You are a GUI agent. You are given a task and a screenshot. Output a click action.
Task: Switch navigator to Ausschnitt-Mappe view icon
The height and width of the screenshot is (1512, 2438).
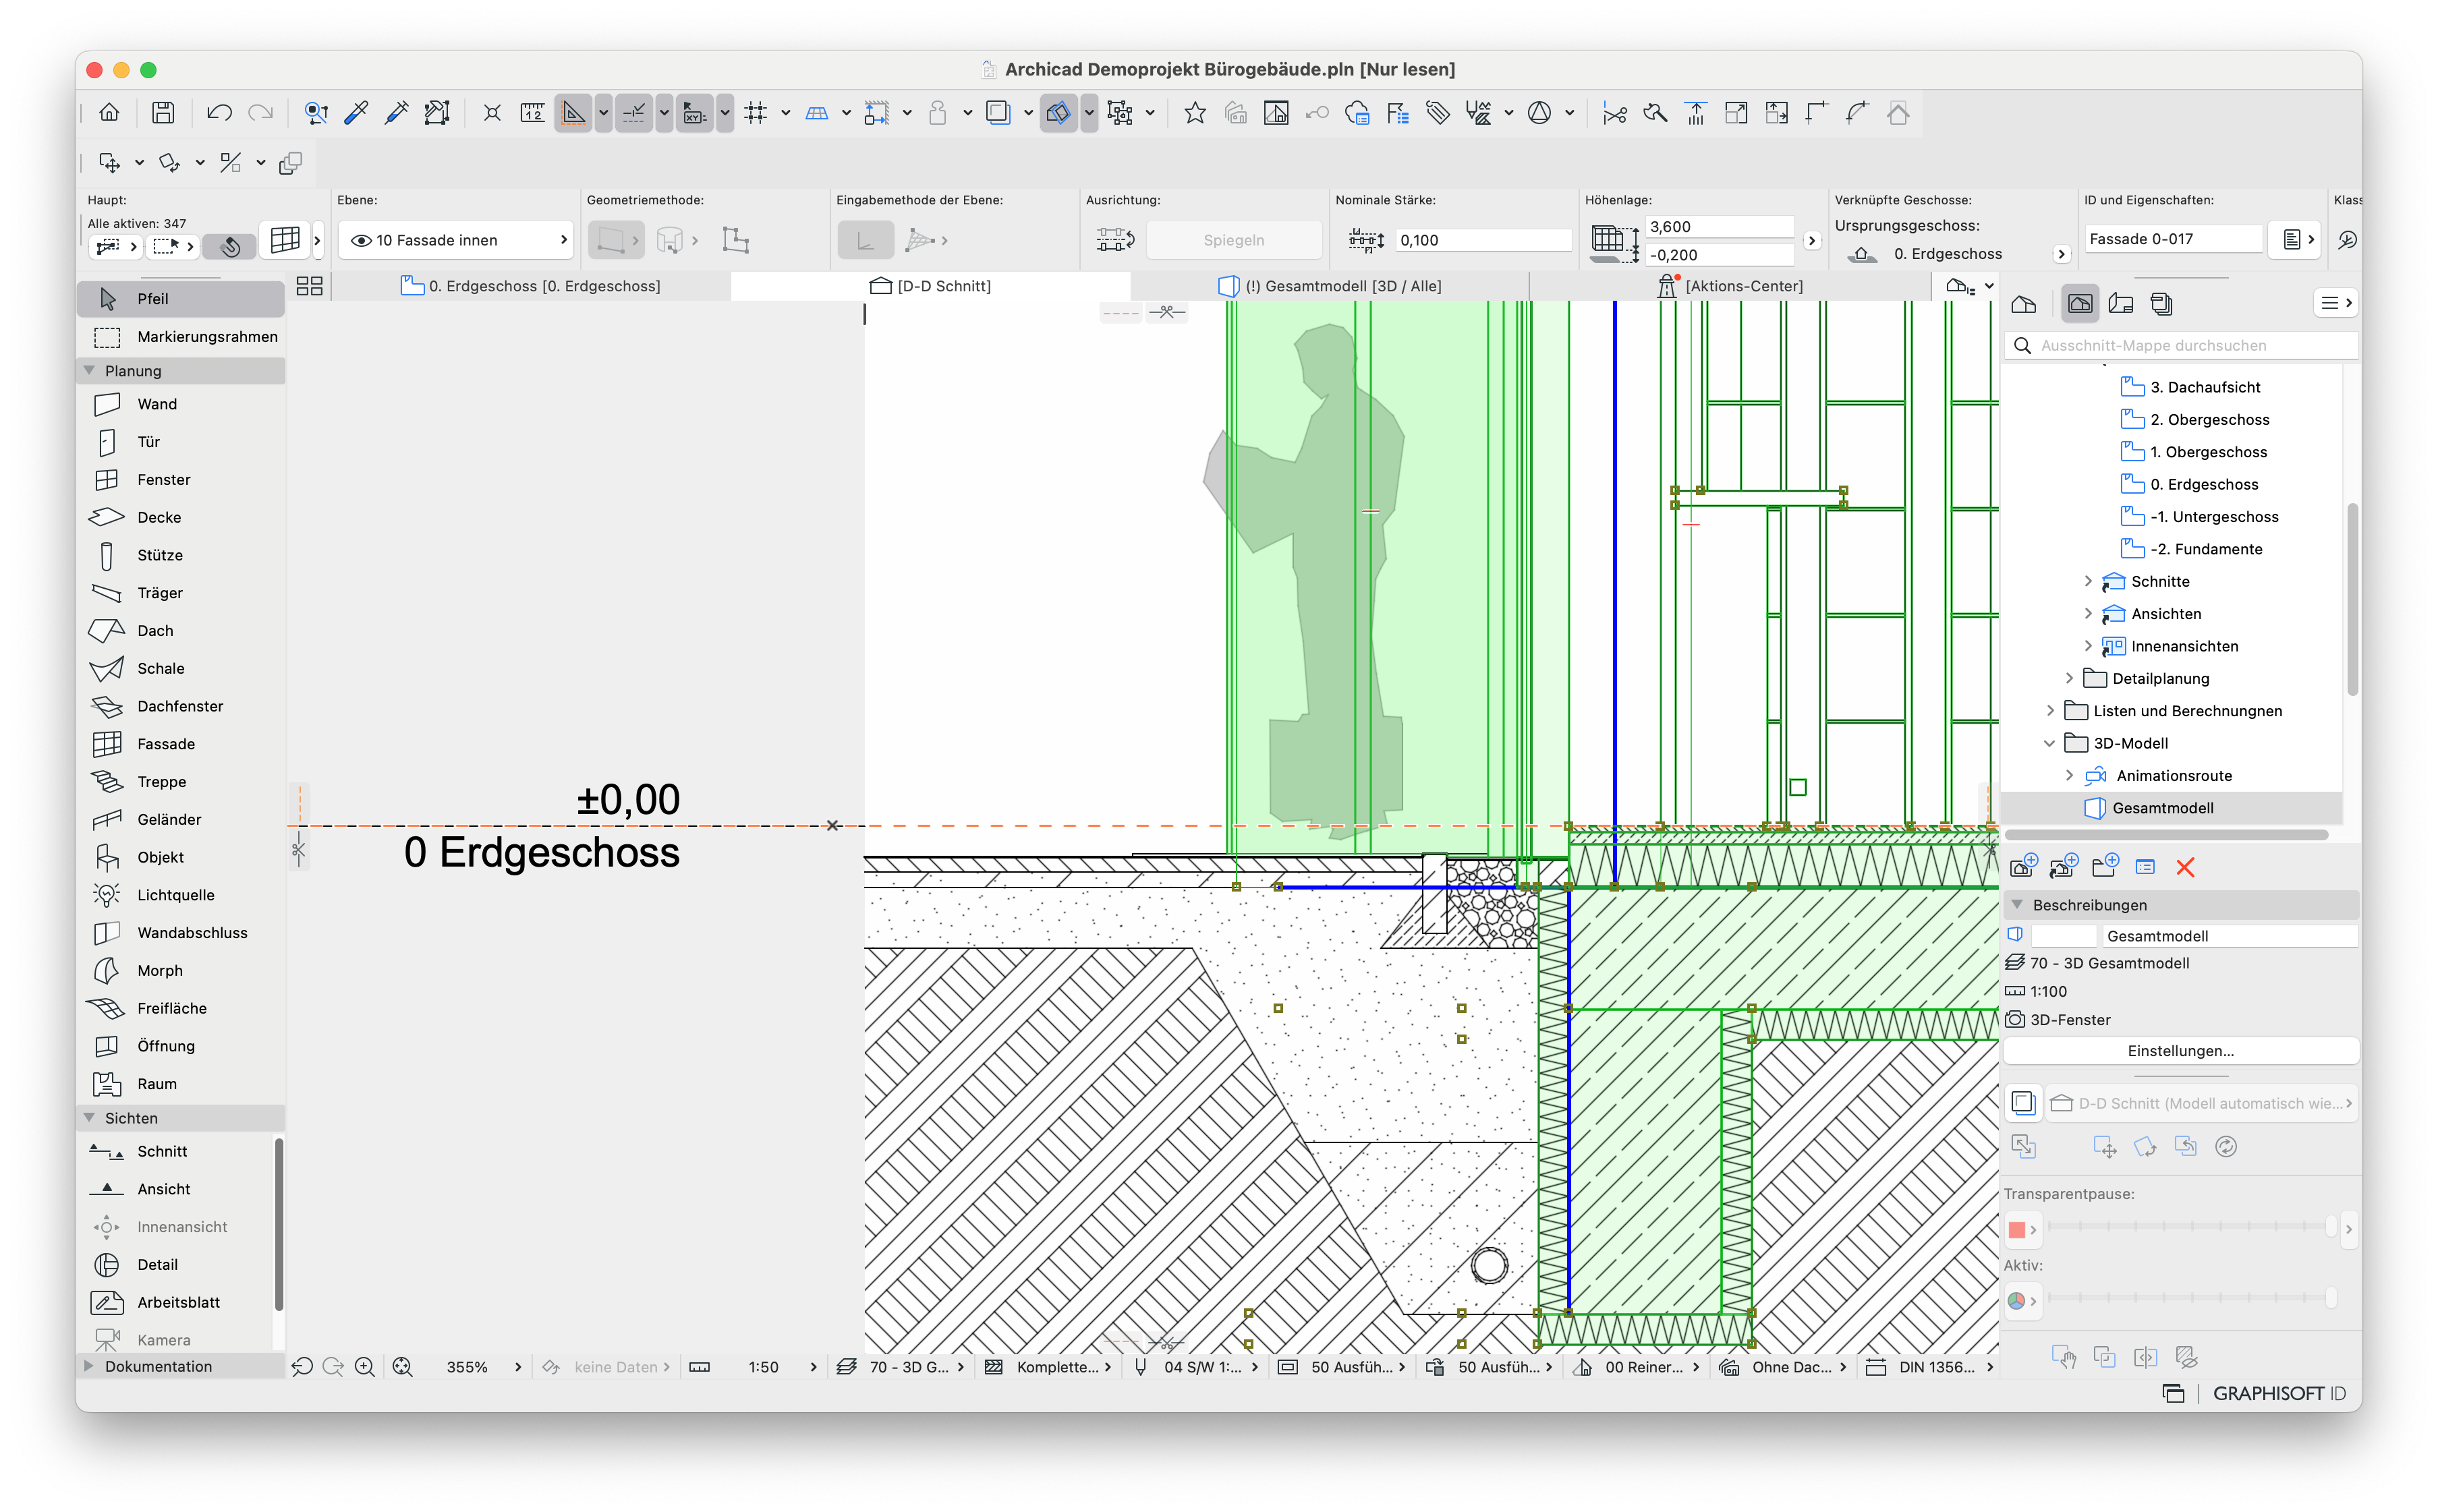point(2080,304)
